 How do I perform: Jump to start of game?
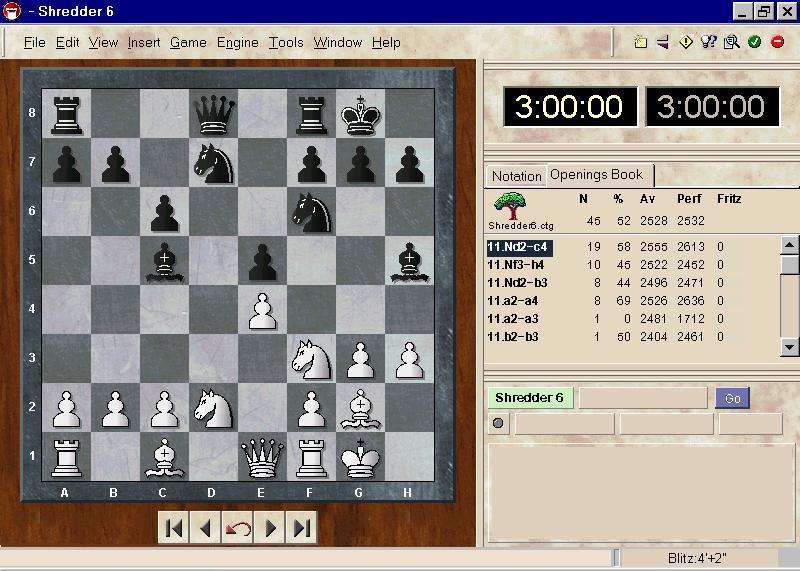pyautogui.click(x=174, y=528)
